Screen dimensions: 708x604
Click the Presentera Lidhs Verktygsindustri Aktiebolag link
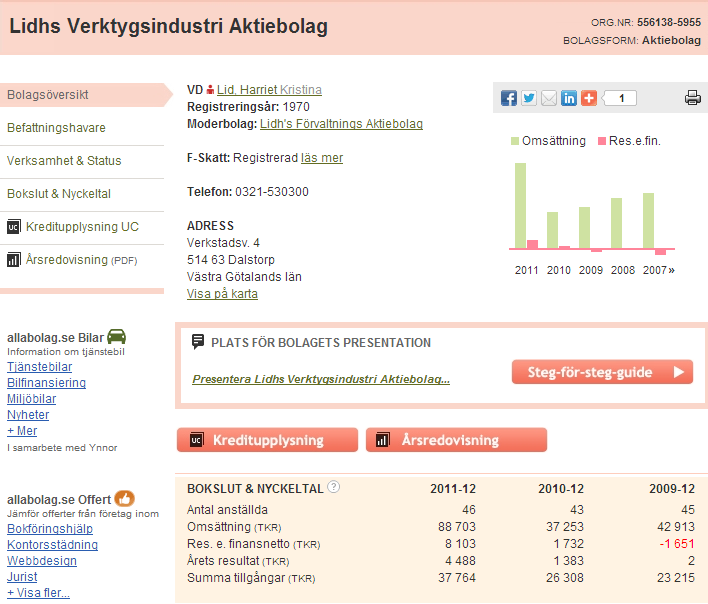[321, 379]
